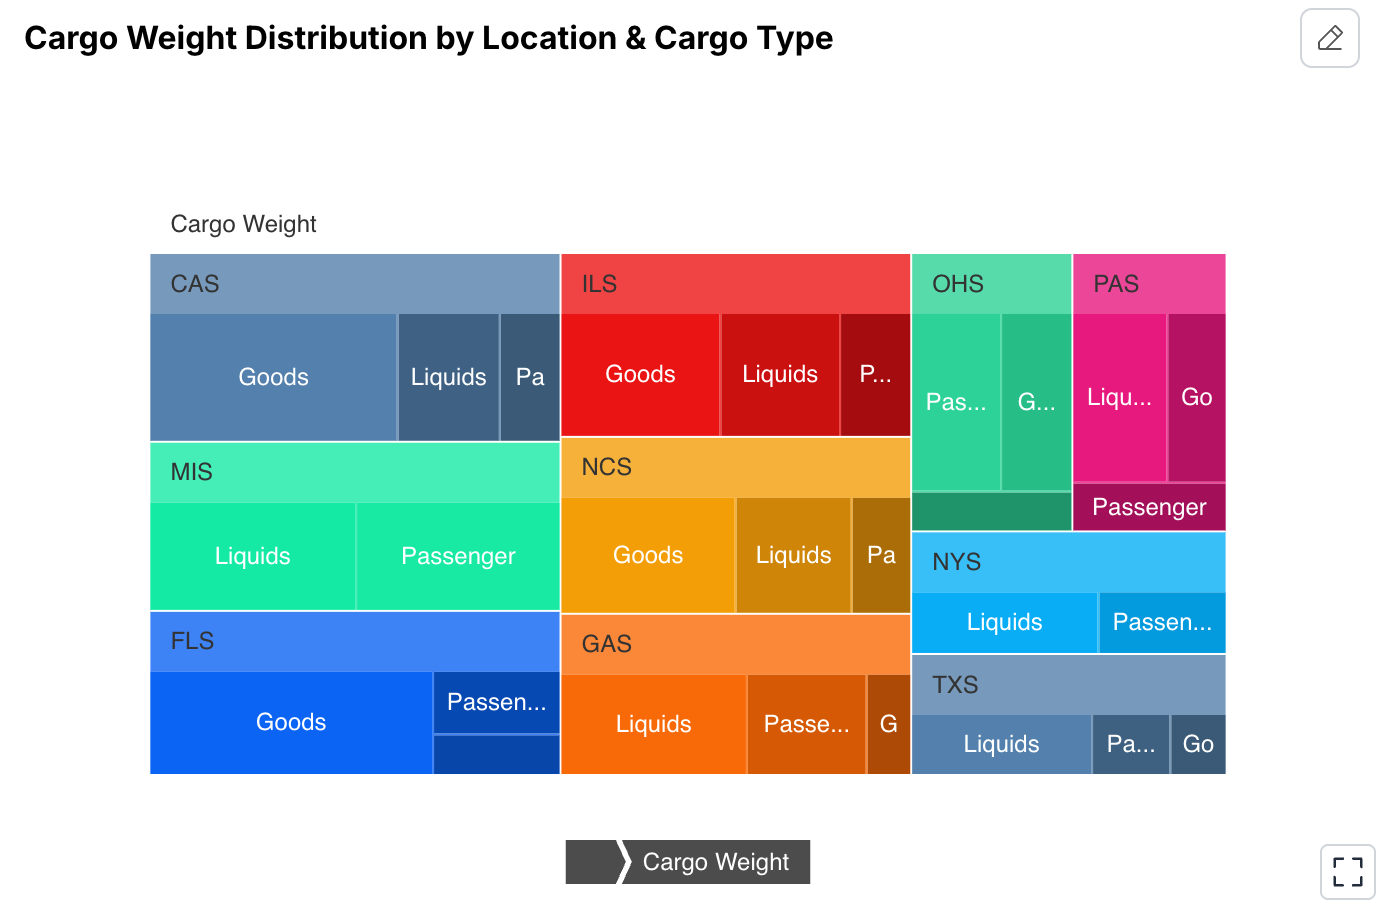Open fullscreen view via expand icon

(x=1347, y=871)
